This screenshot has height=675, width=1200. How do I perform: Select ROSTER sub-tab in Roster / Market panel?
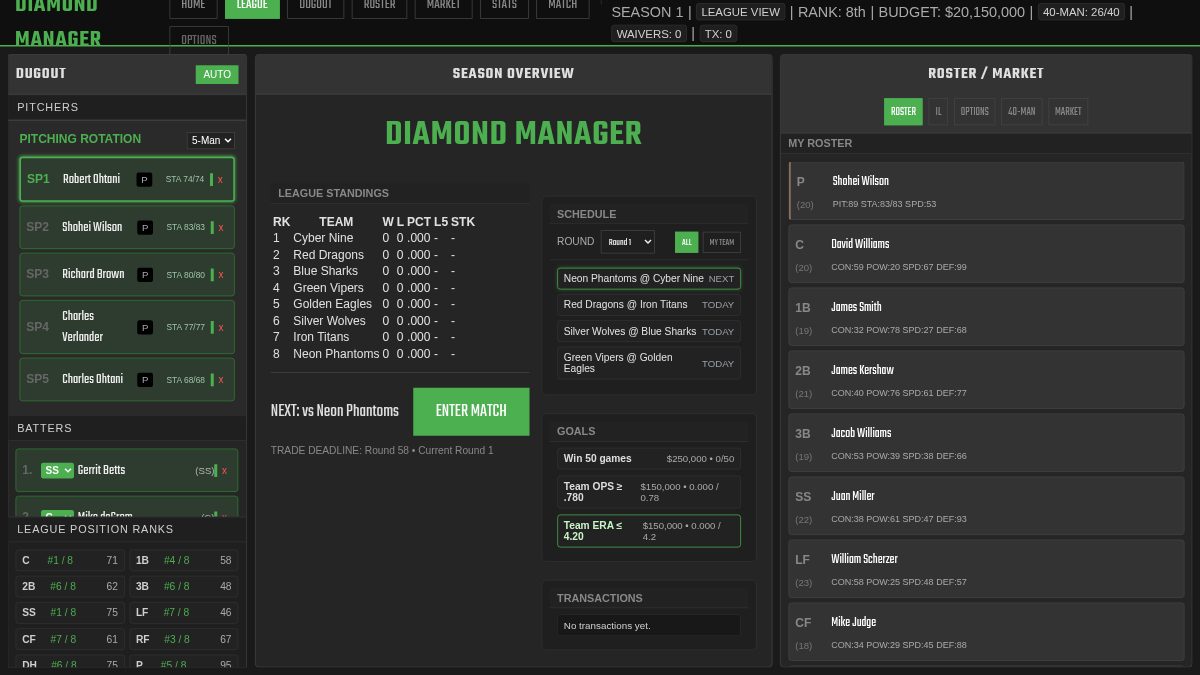click(903, 112)
